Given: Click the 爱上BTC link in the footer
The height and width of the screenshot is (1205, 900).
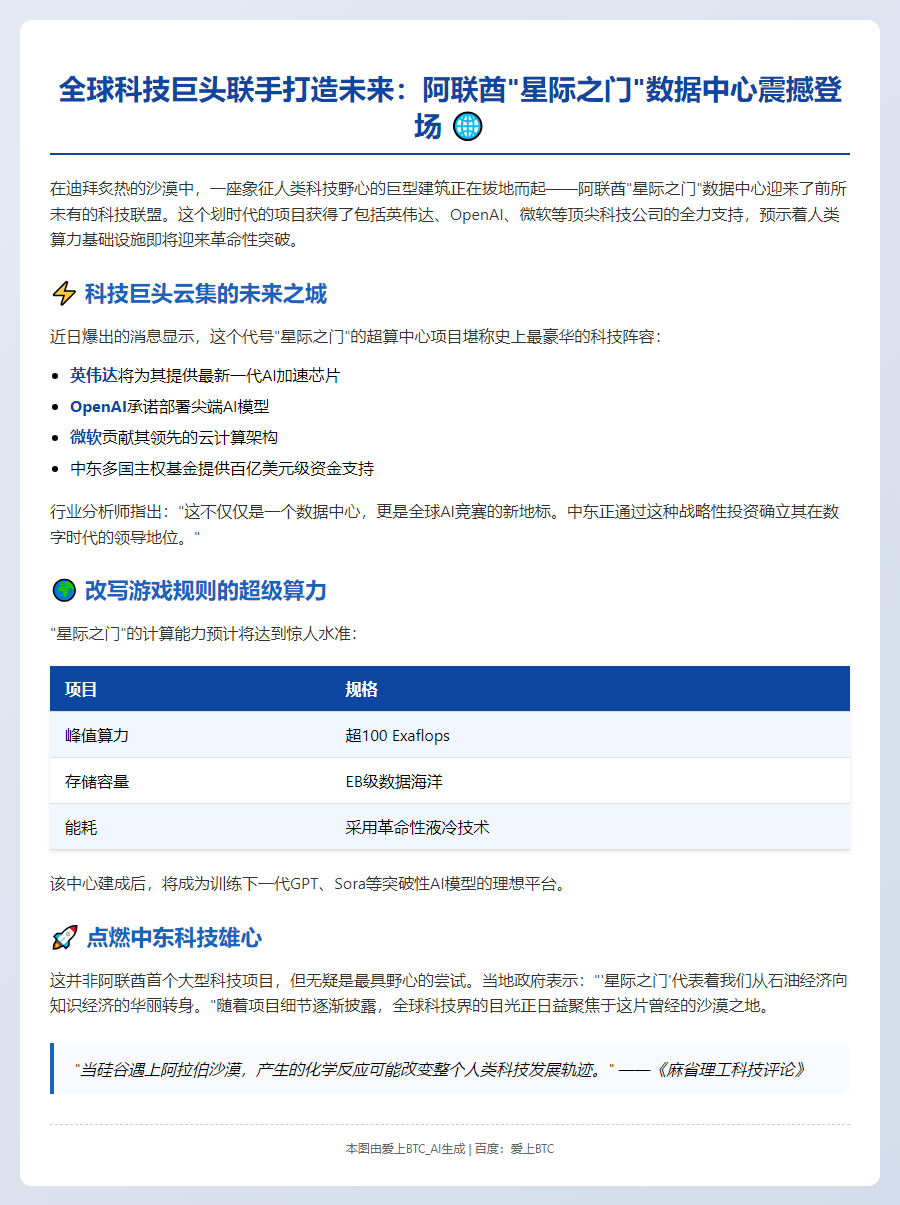Looking at the screenshot, I should (x=534, y=1149).
